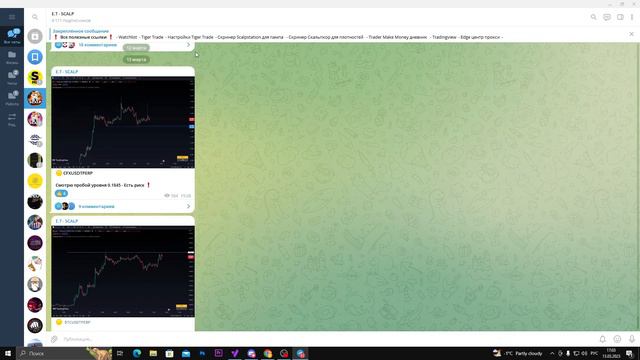Switch to the fourth chat folder tab
Image resolution: width=640 pixels, height=360 pixels.
[x=12, y=98]
